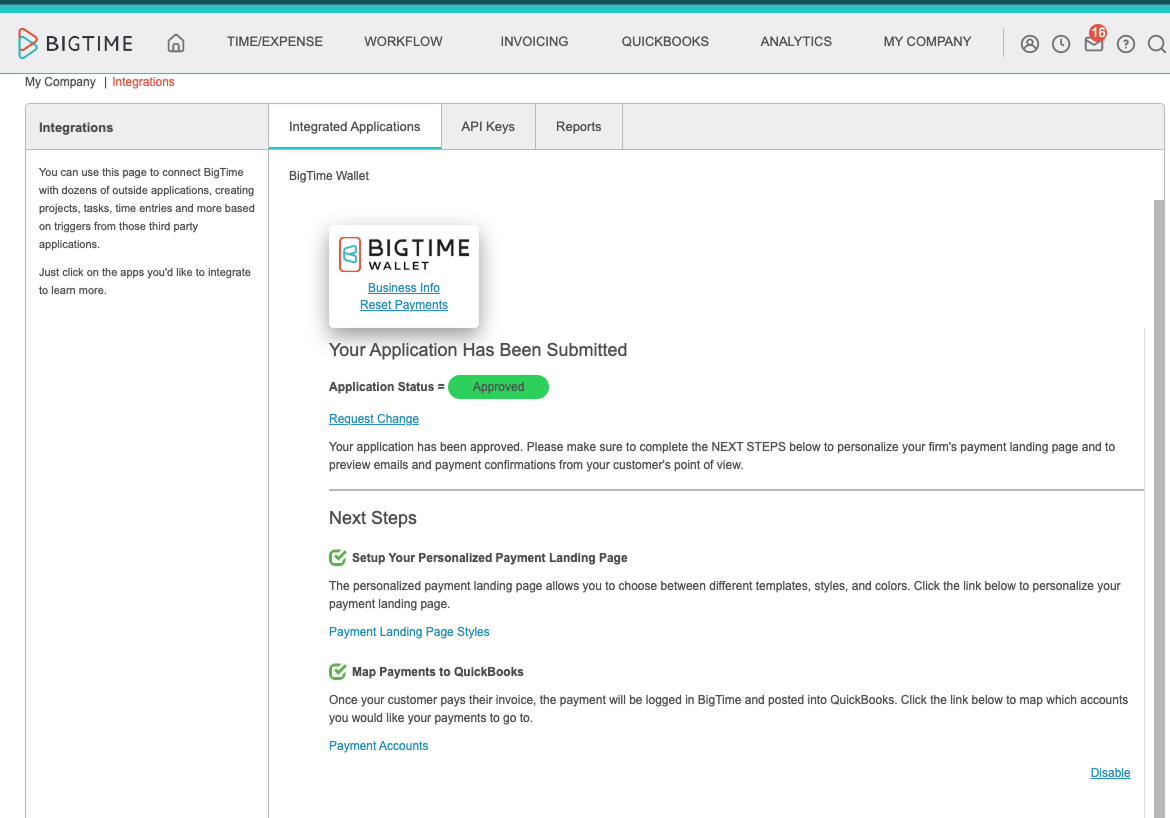Click the Disable link
1170x818 pixels.
pyautogui.click(x=1110, y=772)
